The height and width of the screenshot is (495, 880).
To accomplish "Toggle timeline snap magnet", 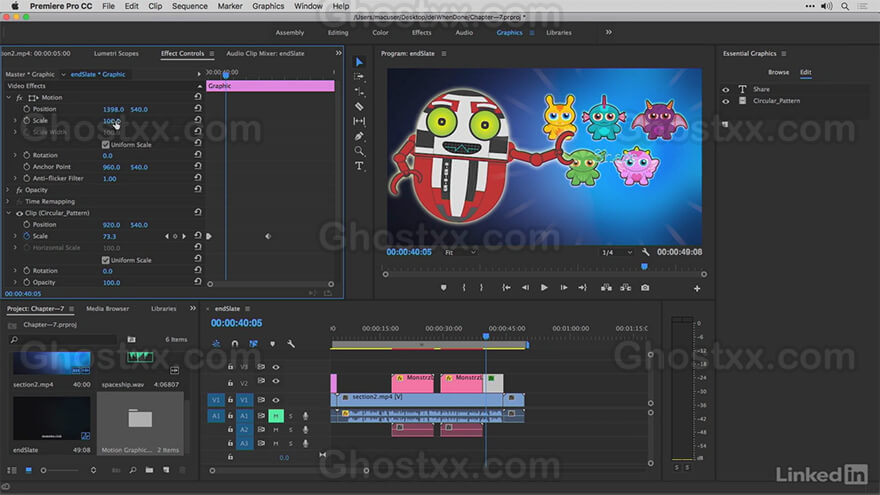I will coord(235,343).
